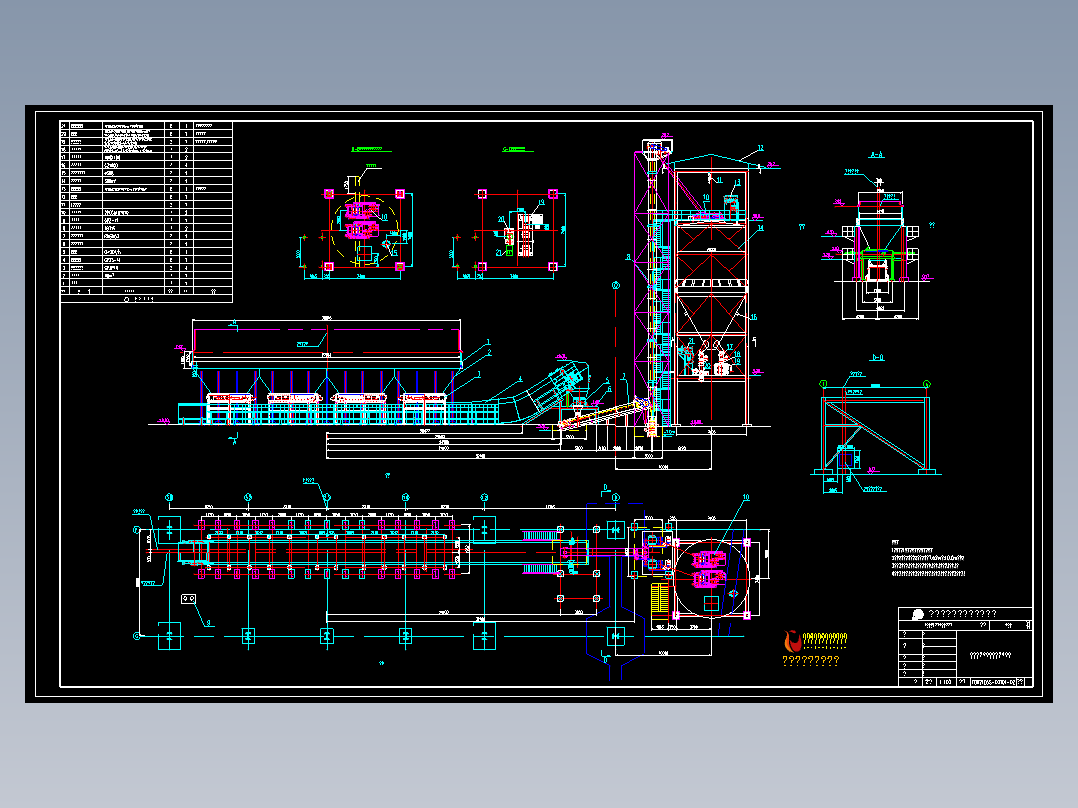Click balloon number 9 in the plan view

(x=209, y=623)
